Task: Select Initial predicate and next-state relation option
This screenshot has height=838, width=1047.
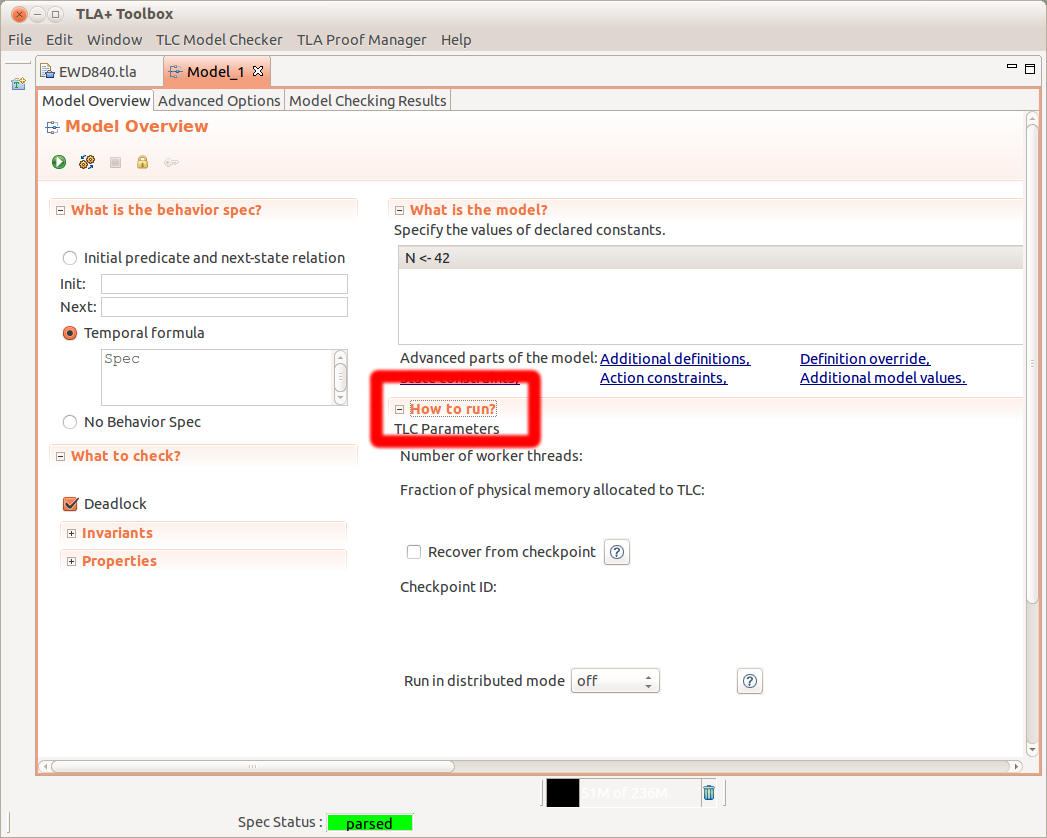Action: pyautogui.click(x=70, y=258)
